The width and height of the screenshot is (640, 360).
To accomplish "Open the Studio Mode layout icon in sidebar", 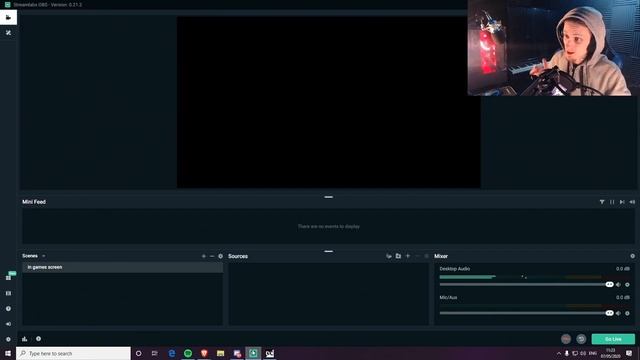I will [x=8, y=293].
